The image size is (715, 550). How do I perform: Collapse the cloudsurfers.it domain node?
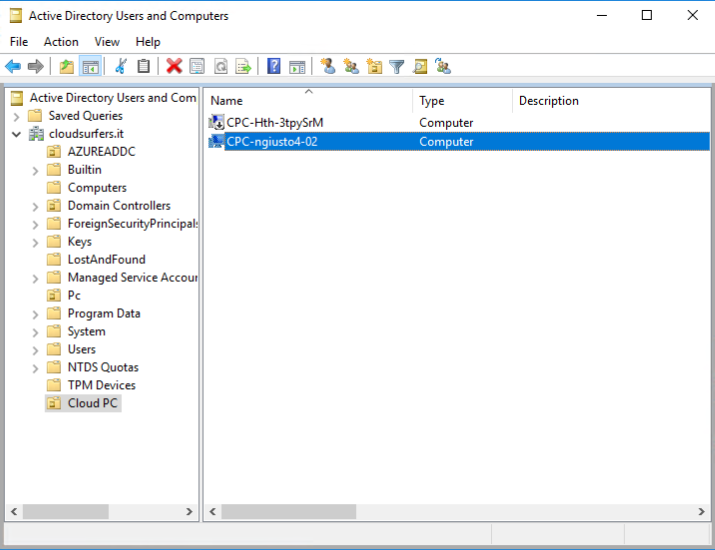tap(16, 134)
